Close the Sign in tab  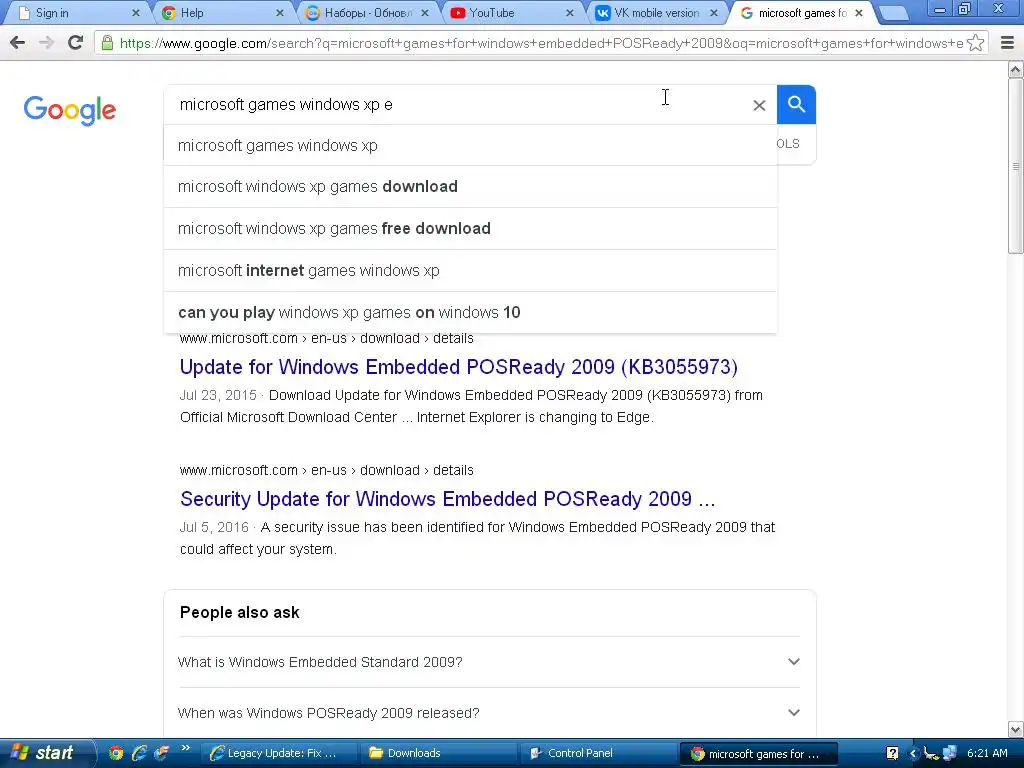coord(136,13)
